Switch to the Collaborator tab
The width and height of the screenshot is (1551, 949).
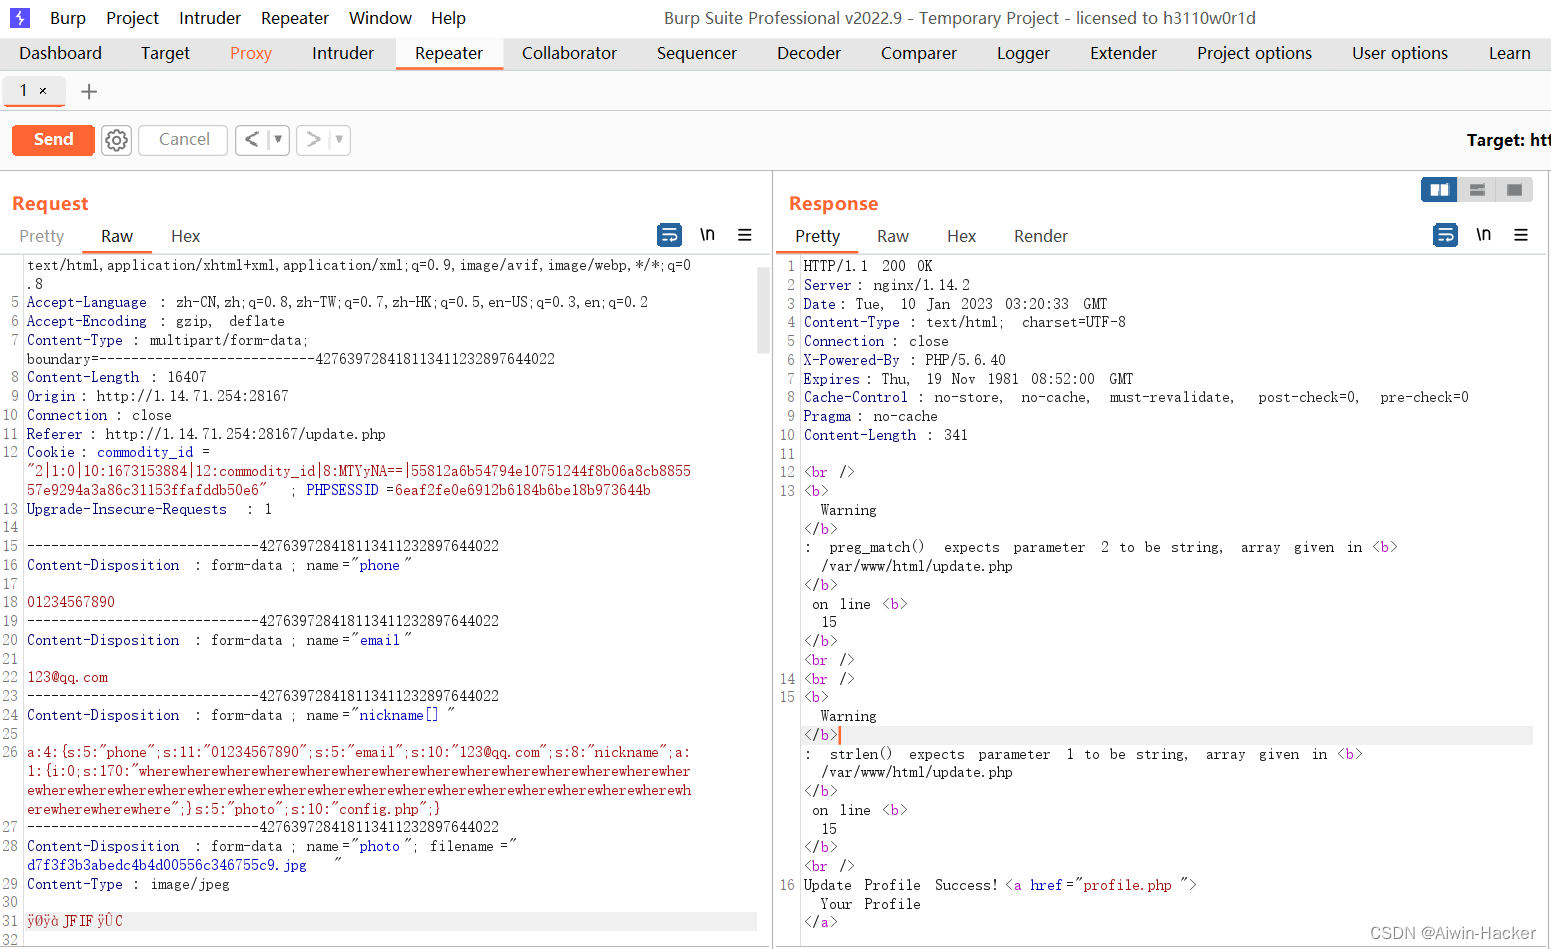569,53
